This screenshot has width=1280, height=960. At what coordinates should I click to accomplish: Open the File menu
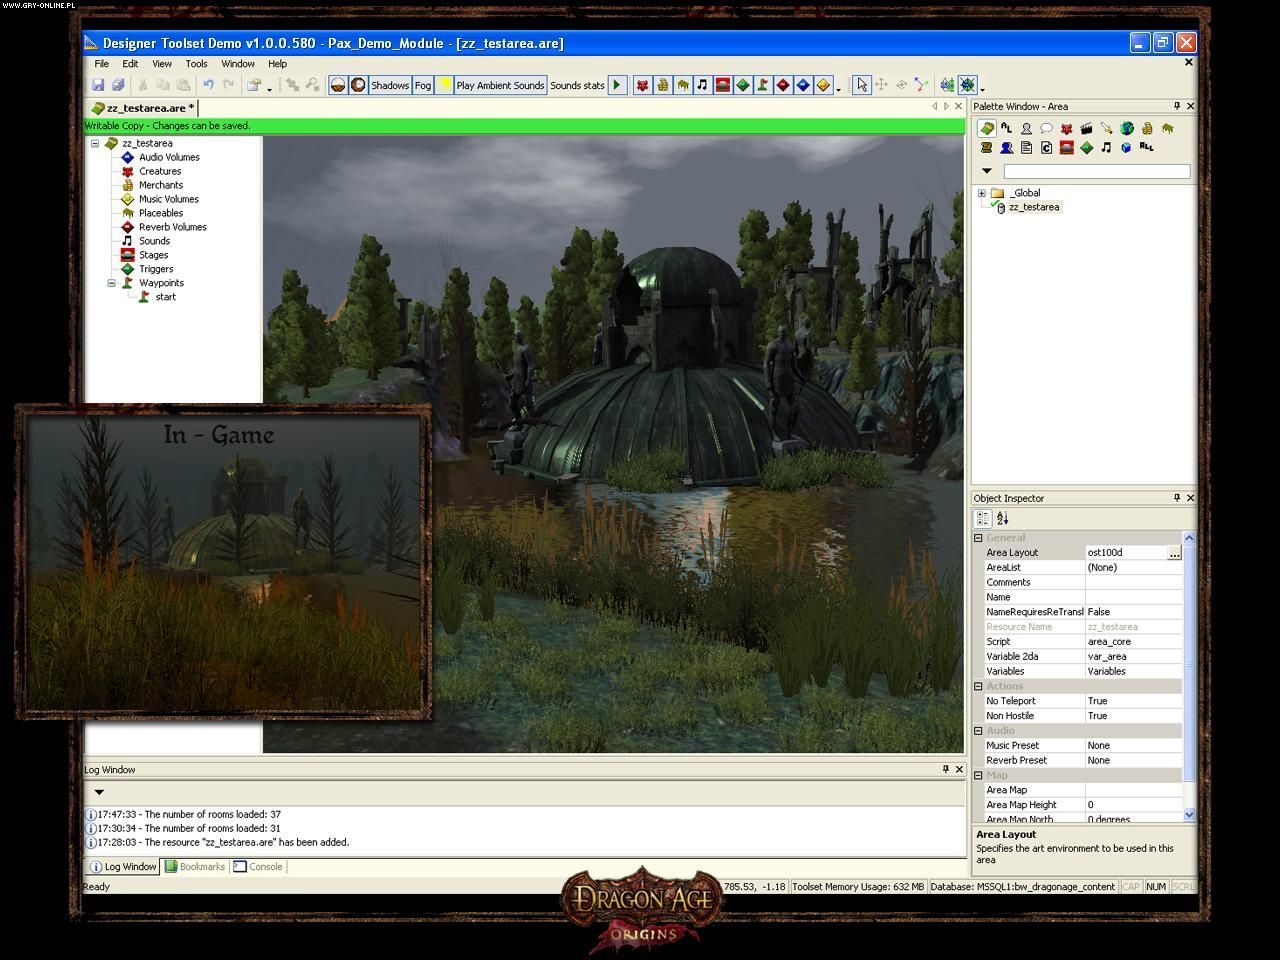tap(102, 64)
